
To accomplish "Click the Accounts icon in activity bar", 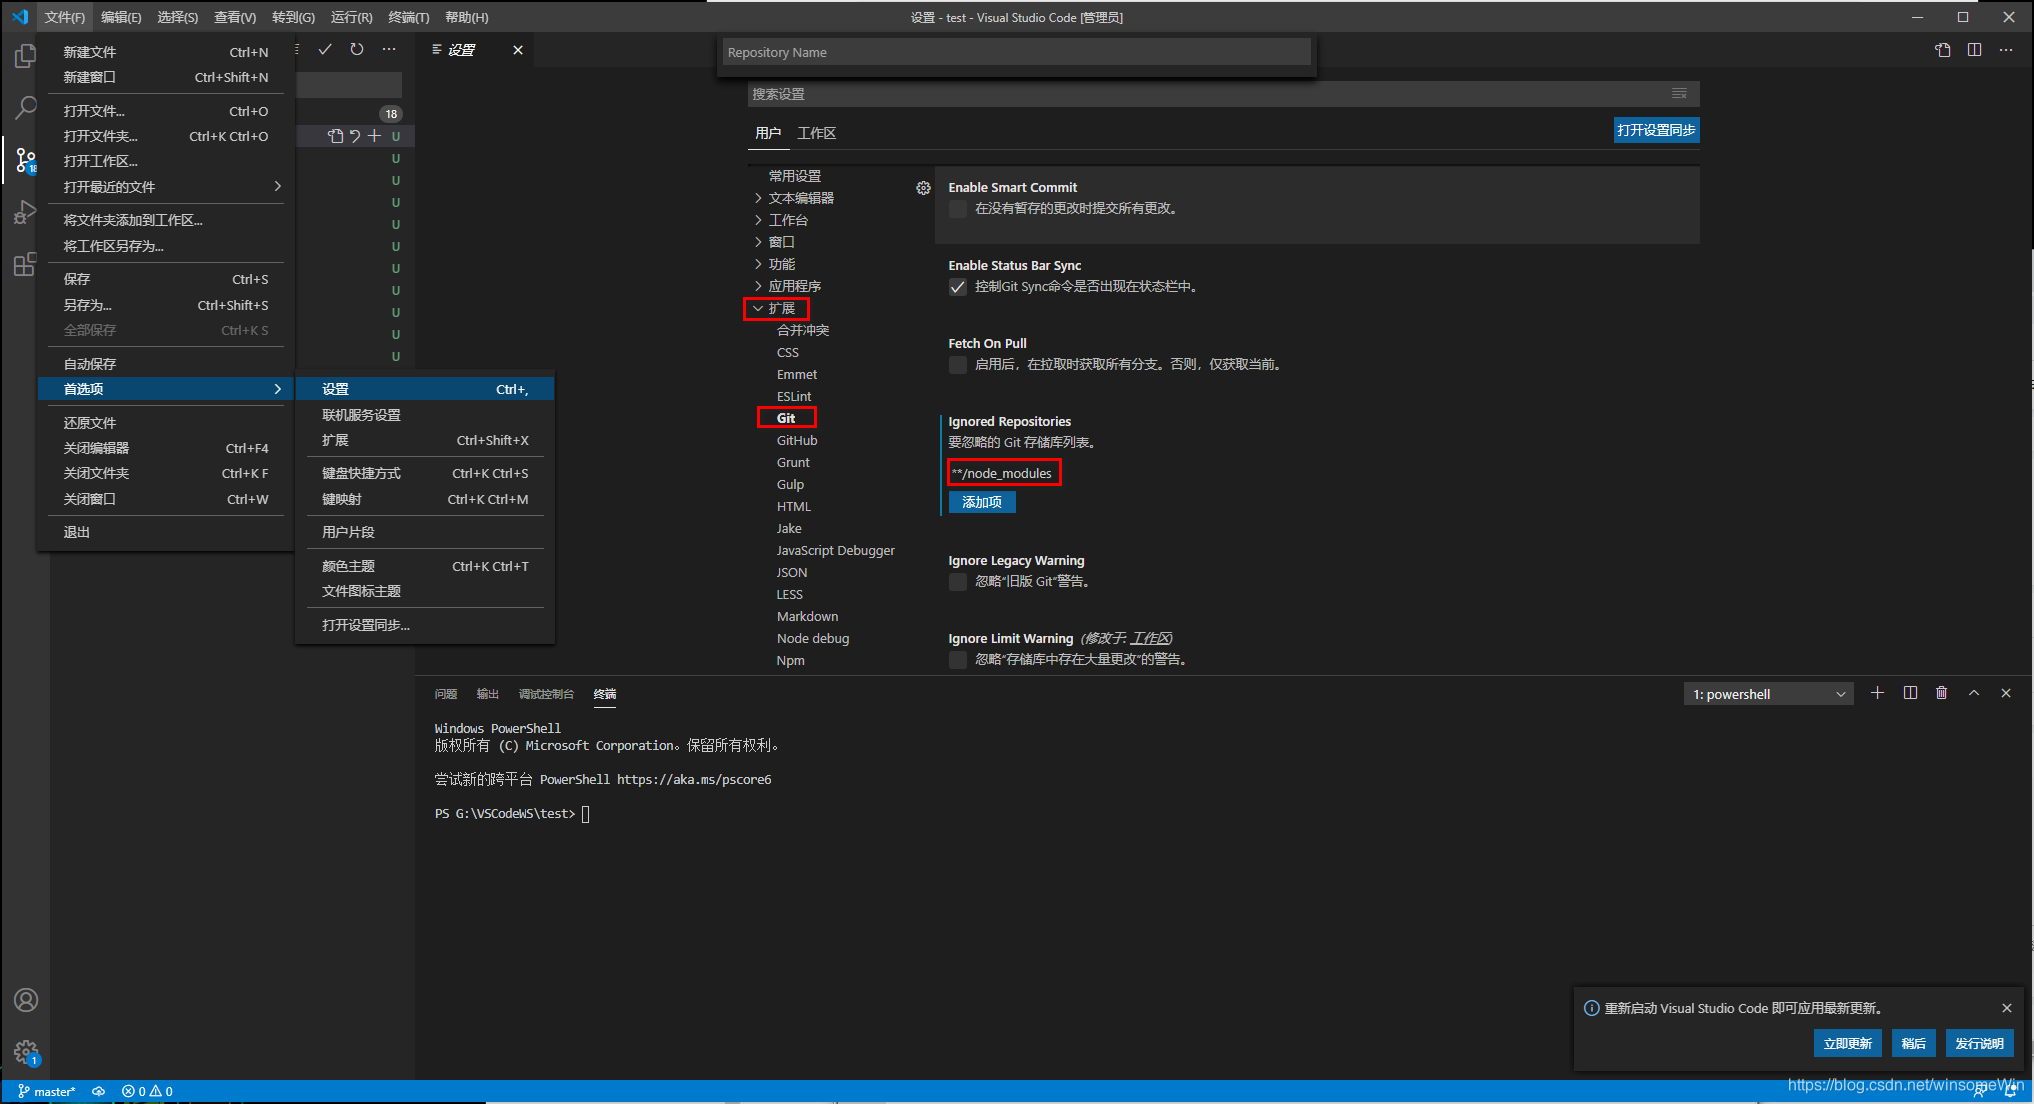I will [x=26, y=1000].
